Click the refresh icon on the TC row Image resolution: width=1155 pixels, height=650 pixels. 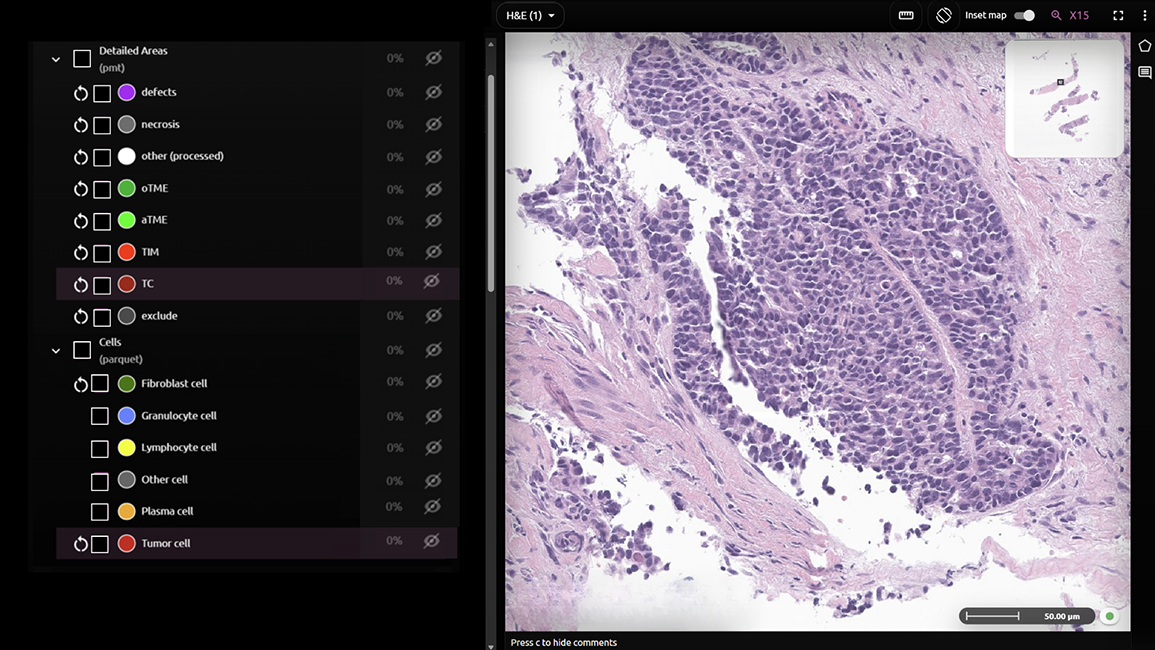(x=81, y=285)
